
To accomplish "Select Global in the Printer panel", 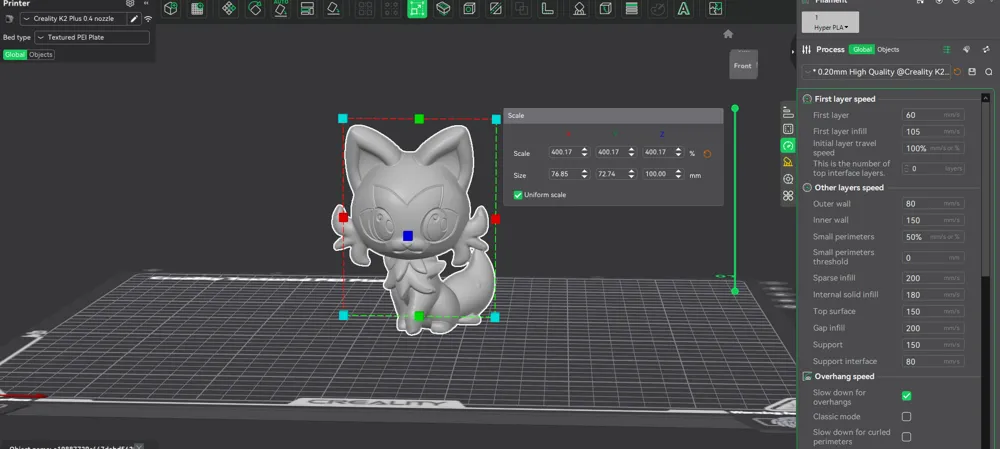I will 15,55.
